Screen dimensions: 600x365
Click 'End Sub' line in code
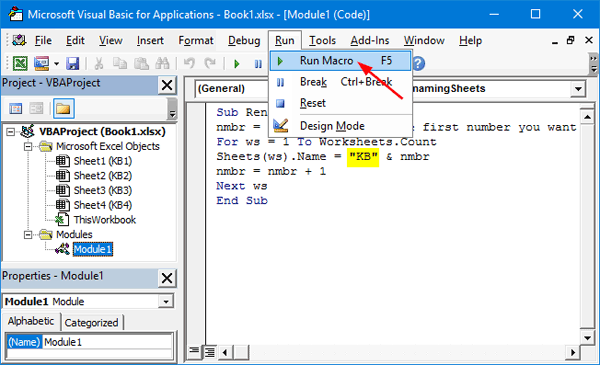242,200
